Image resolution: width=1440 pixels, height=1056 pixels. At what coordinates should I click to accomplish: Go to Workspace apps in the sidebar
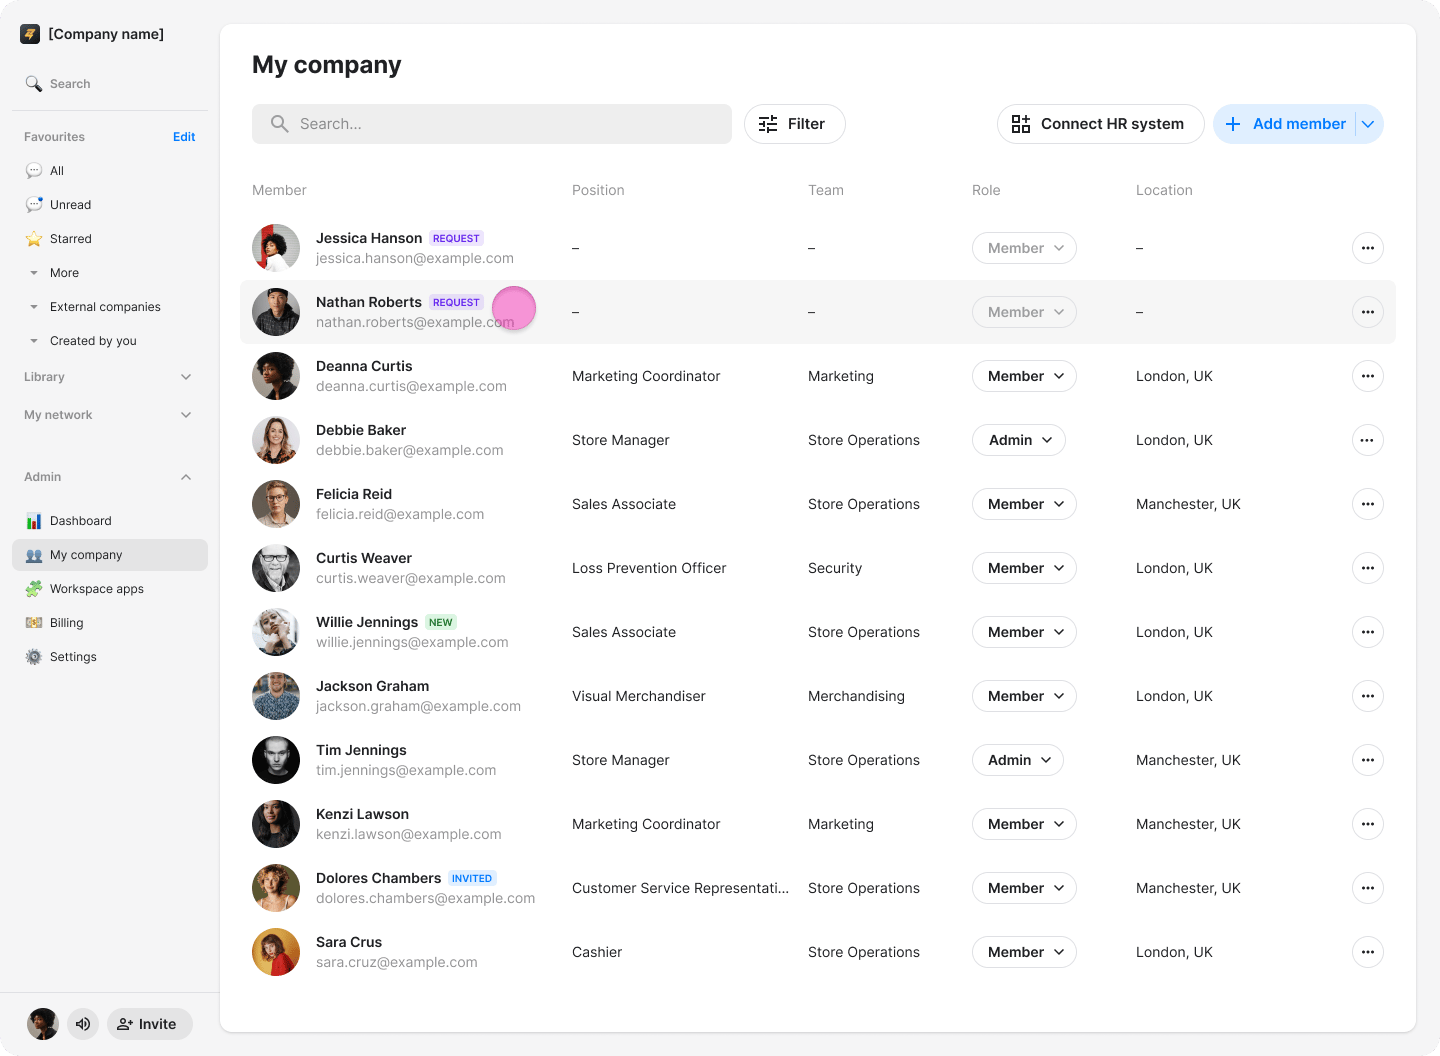[110, 589]
